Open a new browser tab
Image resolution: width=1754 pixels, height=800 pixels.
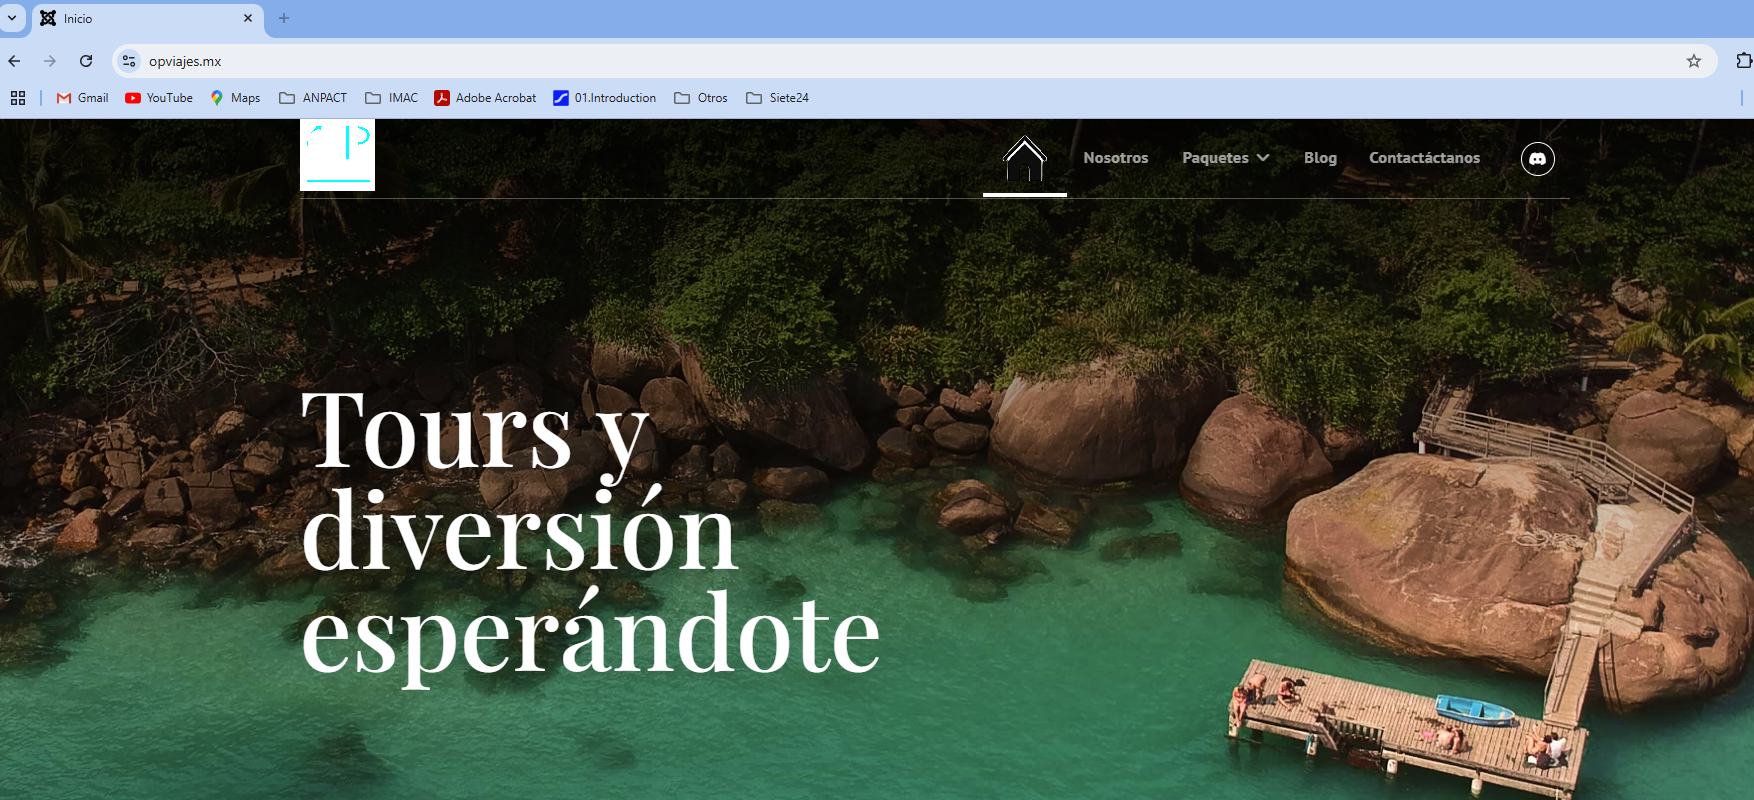pyautogui.click(x=284, y=18)
